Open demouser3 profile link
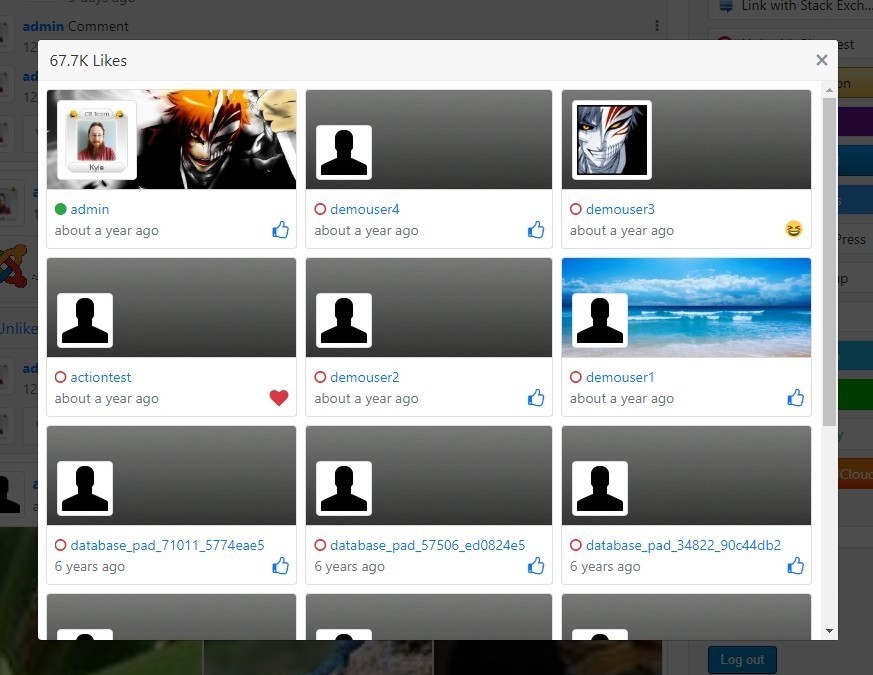This screenshot has height=675, width=873. (620, 209)
